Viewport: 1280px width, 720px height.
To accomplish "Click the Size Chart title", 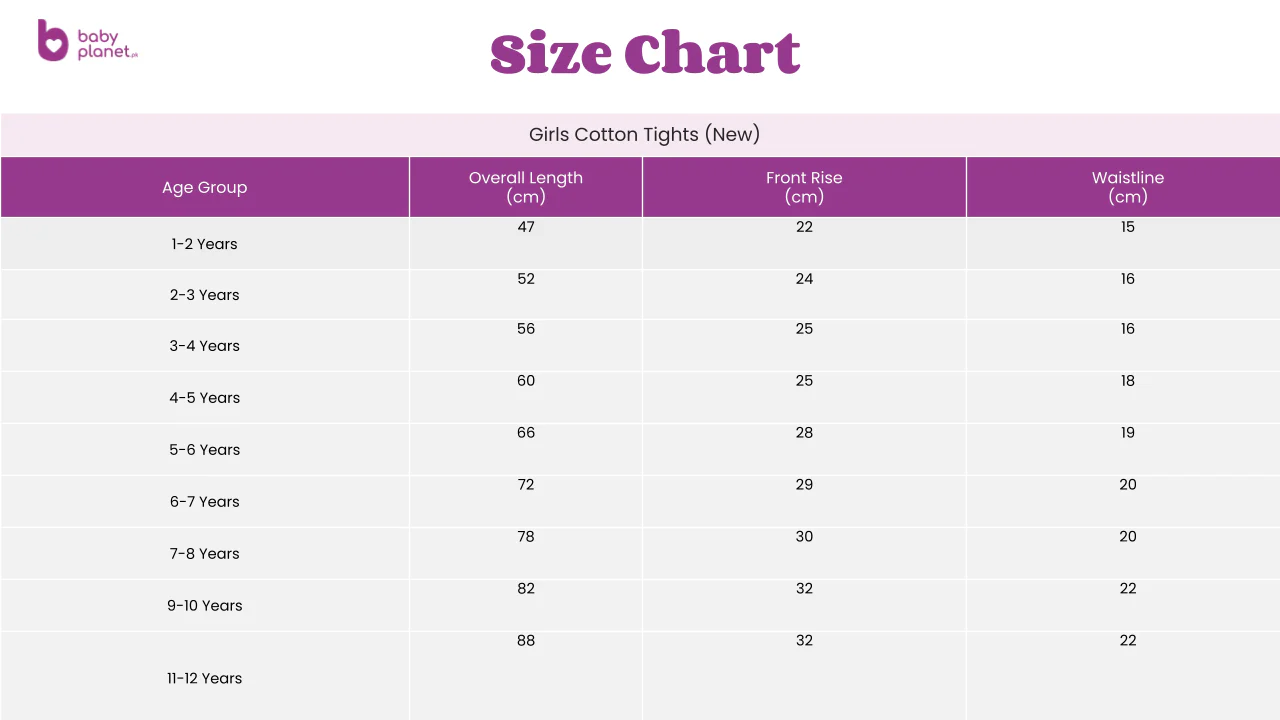I will click(645, 54).
